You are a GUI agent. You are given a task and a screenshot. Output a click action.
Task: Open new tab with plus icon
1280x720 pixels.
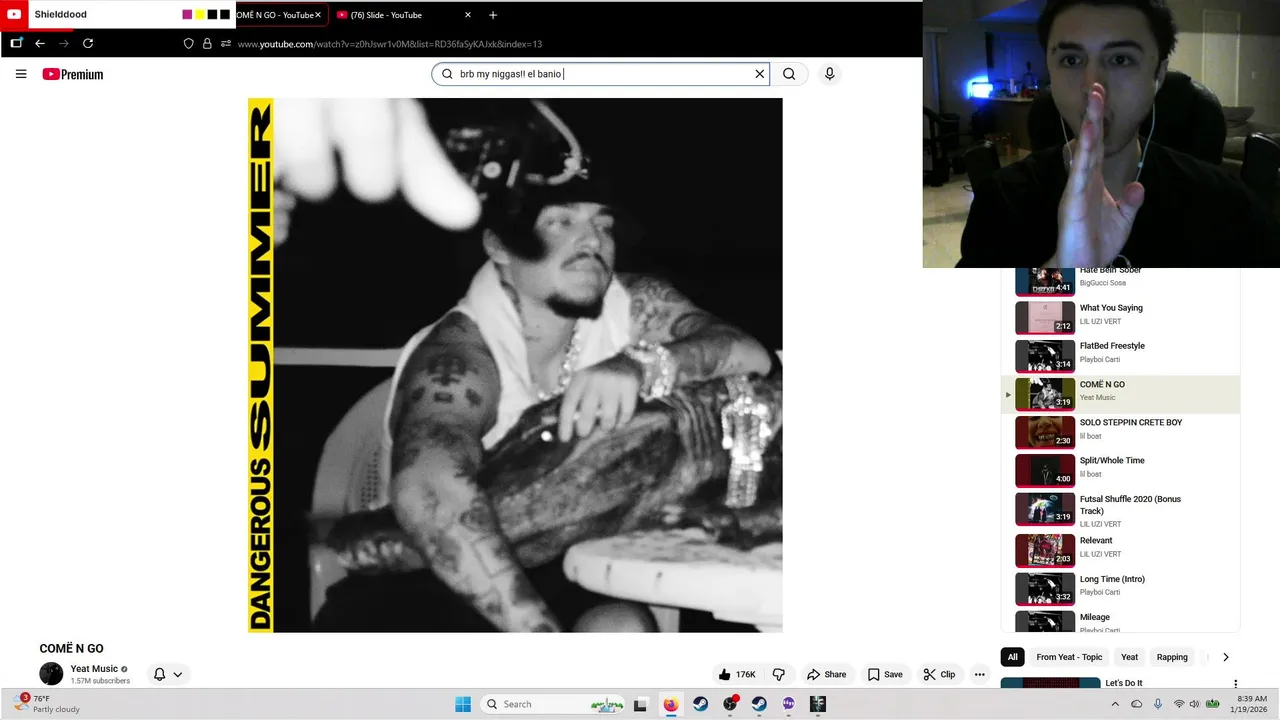(493, 15)
